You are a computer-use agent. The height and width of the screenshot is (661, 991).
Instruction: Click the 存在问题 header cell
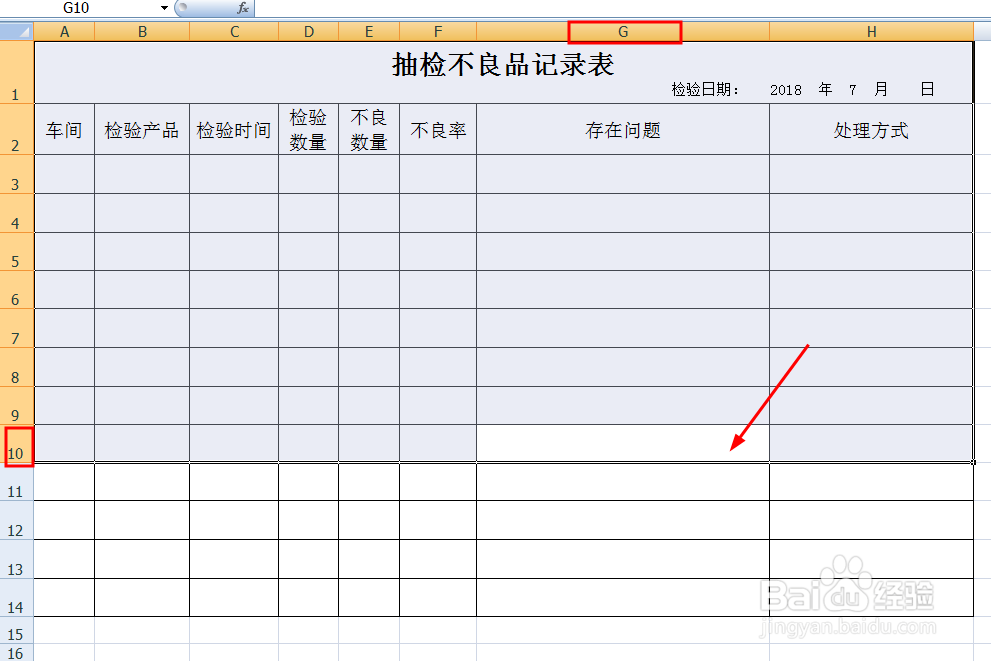pos(622,129)
